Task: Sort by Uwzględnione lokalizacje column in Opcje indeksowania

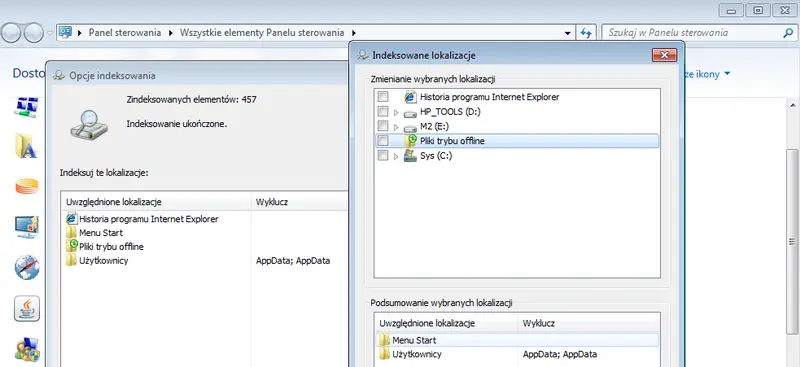Action: (156, 202)
